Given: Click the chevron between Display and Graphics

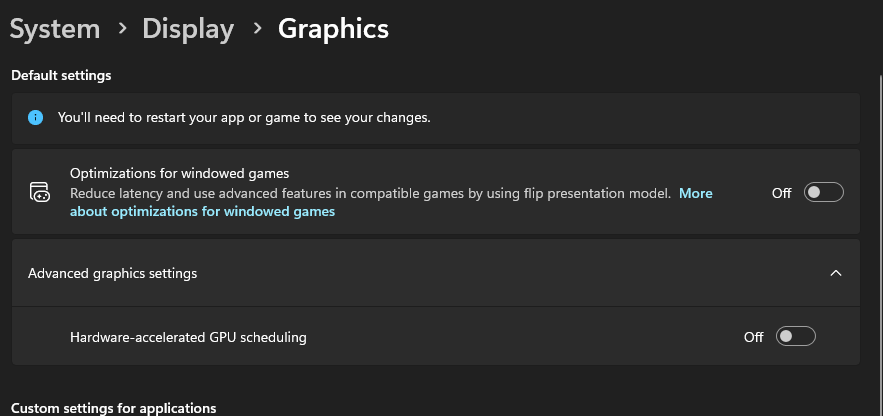Looking at the screenshot, I should tap(257, 28).
